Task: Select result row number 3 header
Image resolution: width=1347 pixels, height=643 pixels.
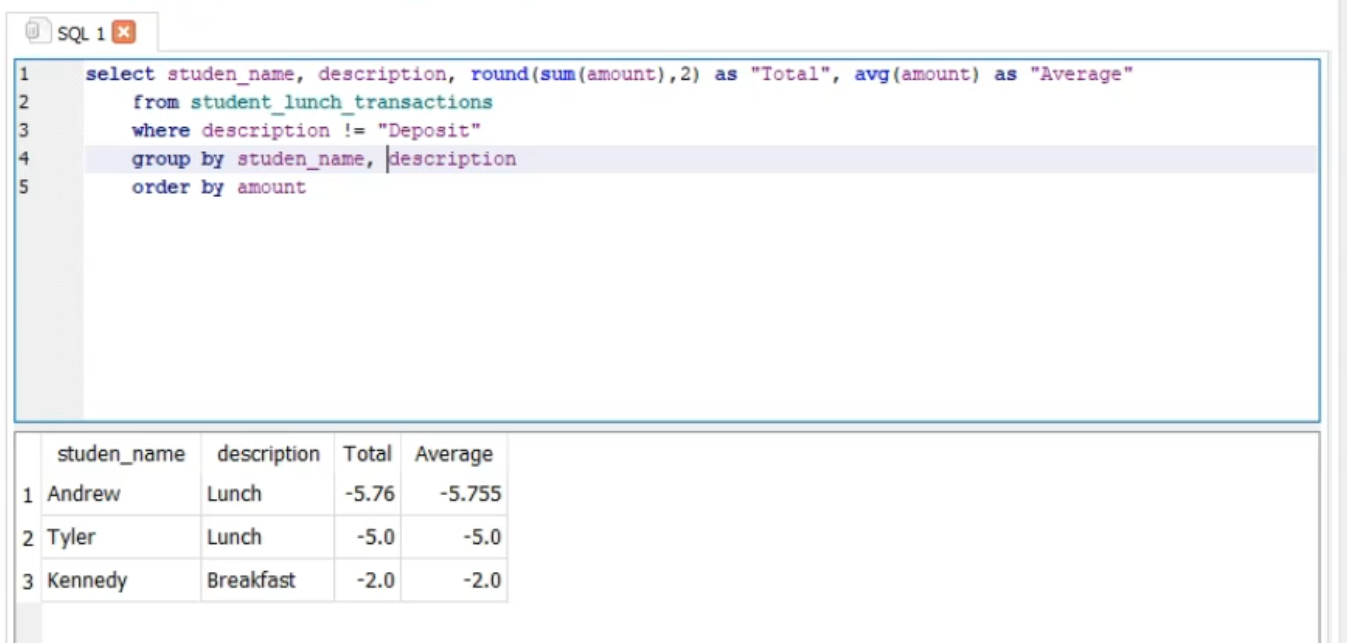Action: pos(28,581)
